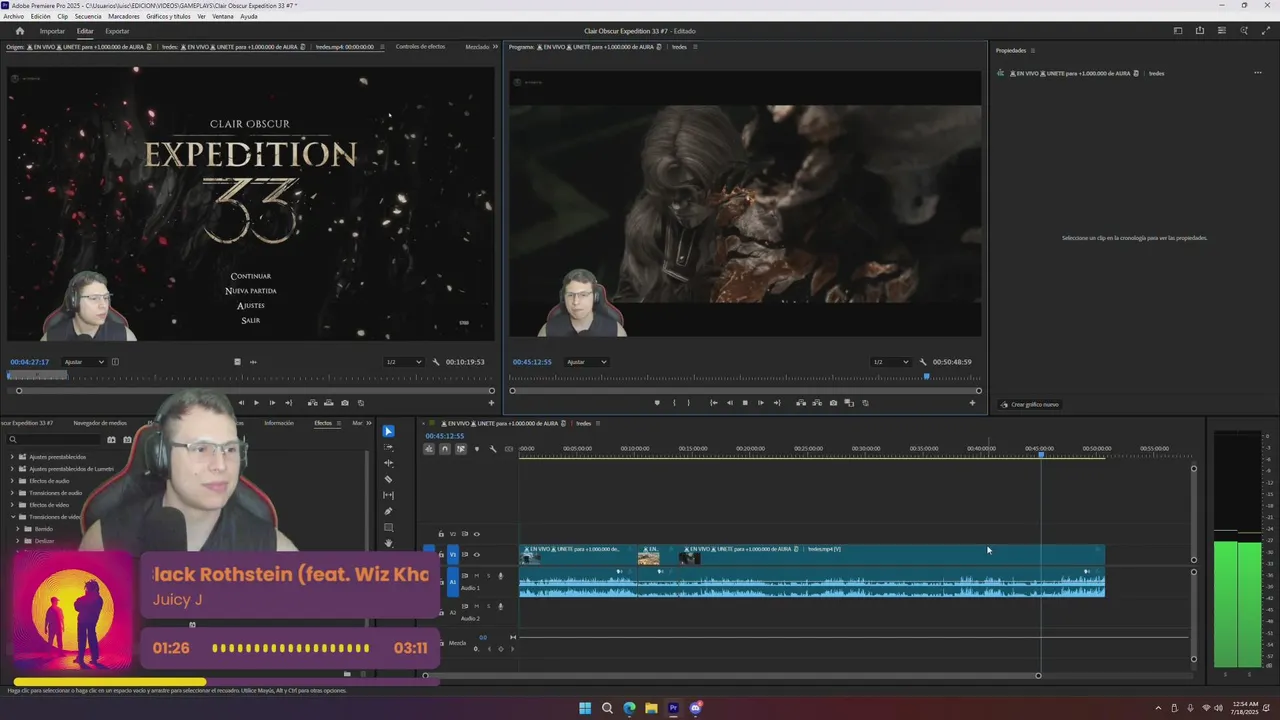
Task: Enable voice-over record on Audio 1
Action: click(x=501, y=576)
